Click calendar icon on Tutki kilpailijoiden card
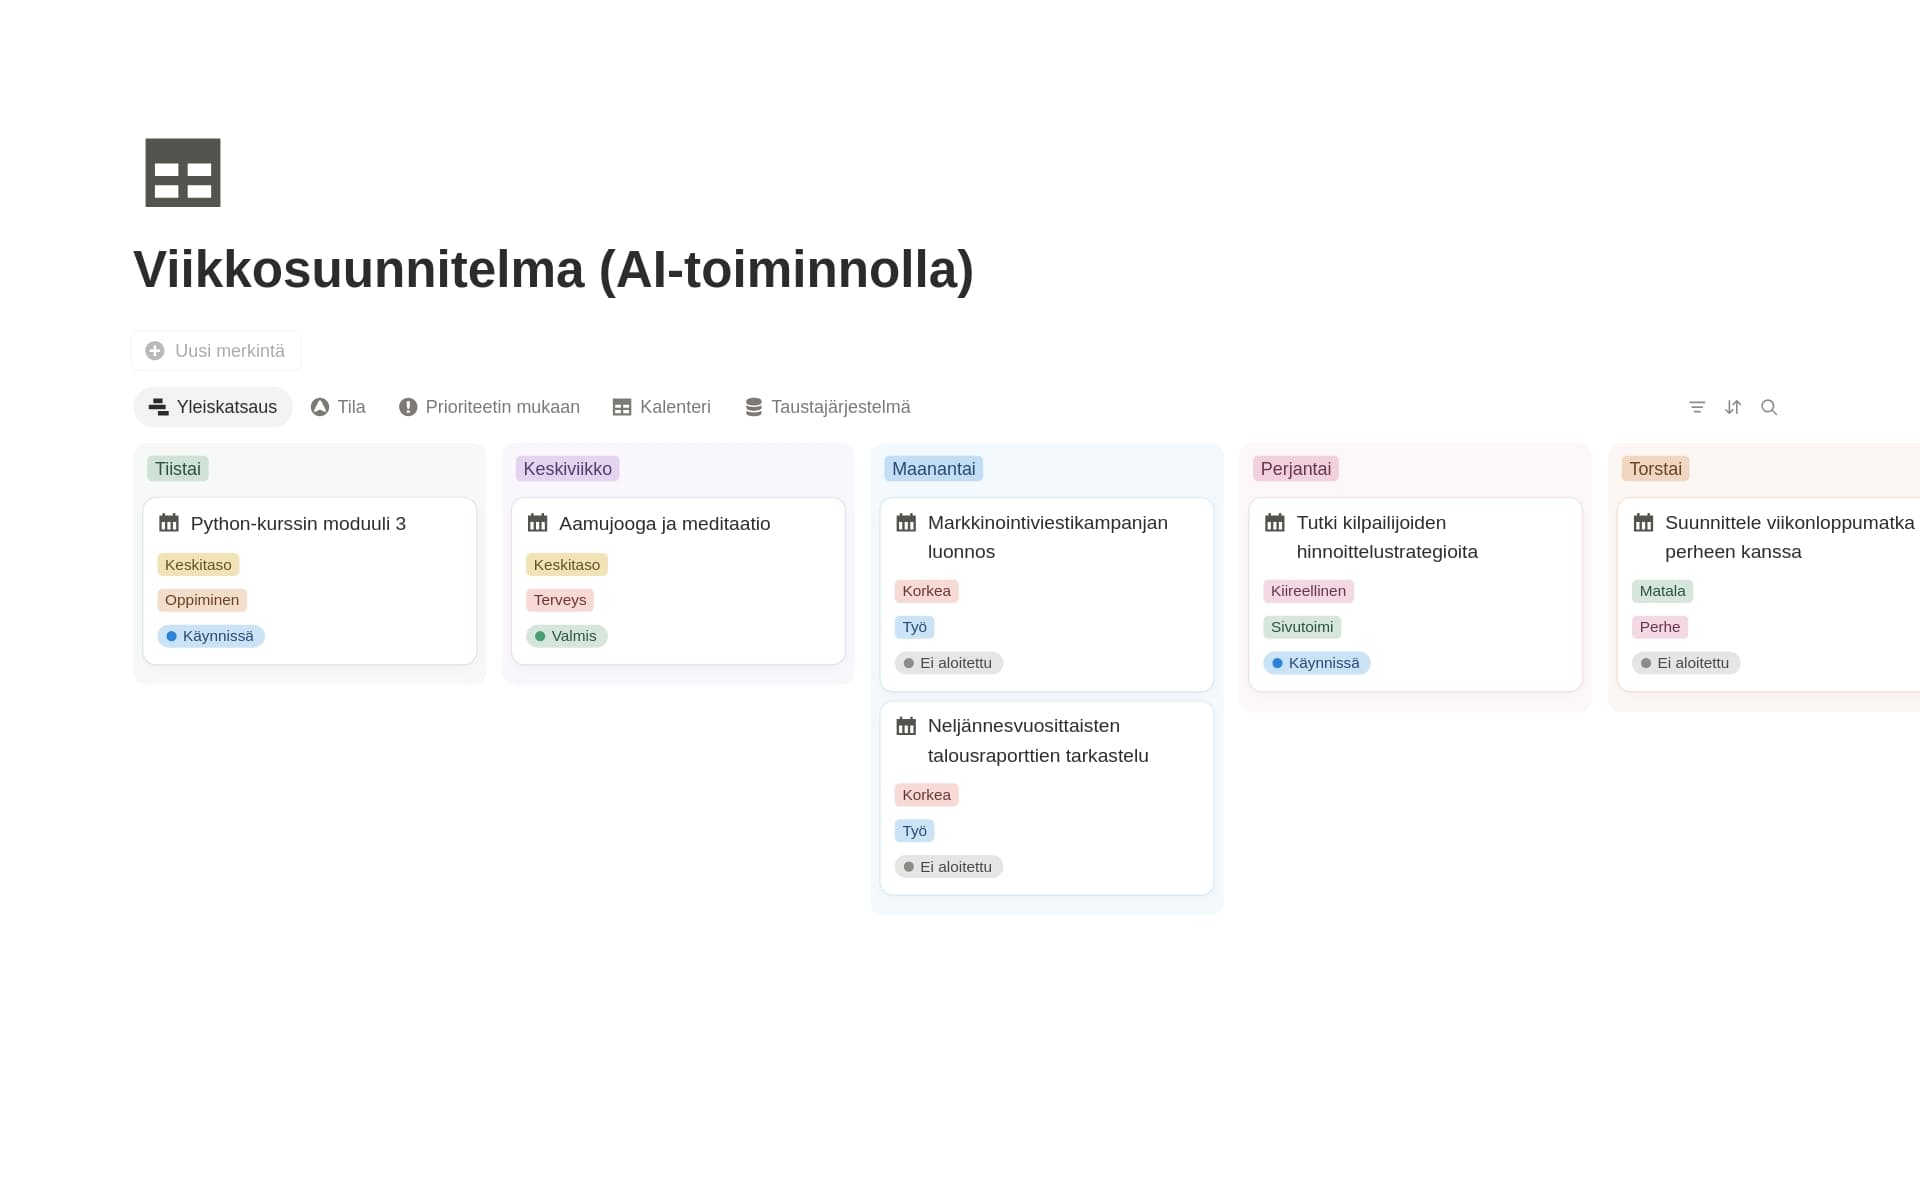Viewport: 1920px width, 1199px height. [1275, 523]
